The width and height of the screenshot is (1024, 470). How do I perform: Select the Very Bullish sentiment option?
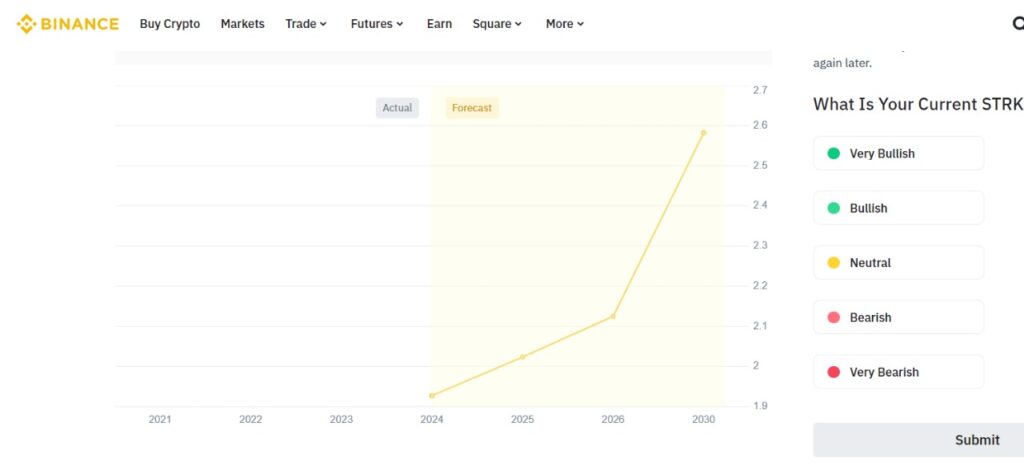pyautogui.click(x=898, y=153)
